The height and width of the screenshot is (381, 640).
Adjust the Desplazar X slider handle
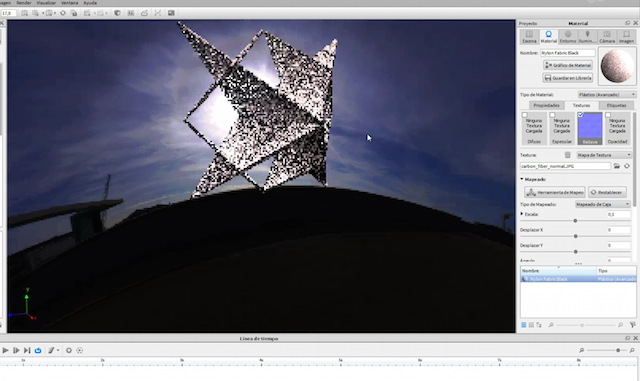[x=576, y=236]
